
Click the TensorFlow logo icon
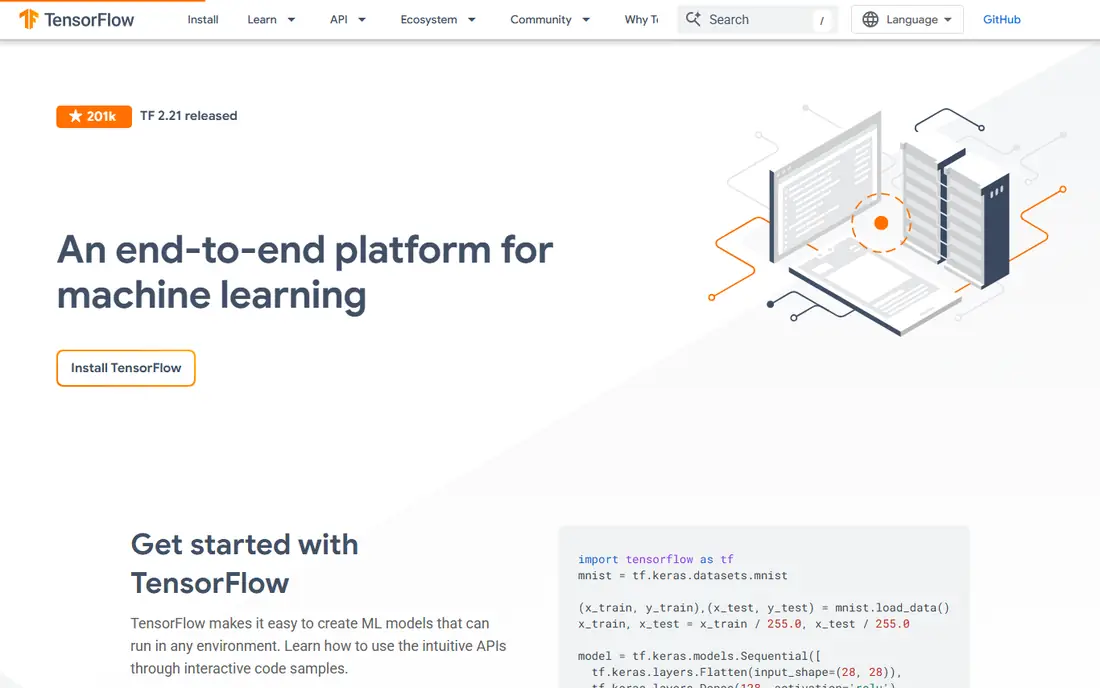point(28,19)
